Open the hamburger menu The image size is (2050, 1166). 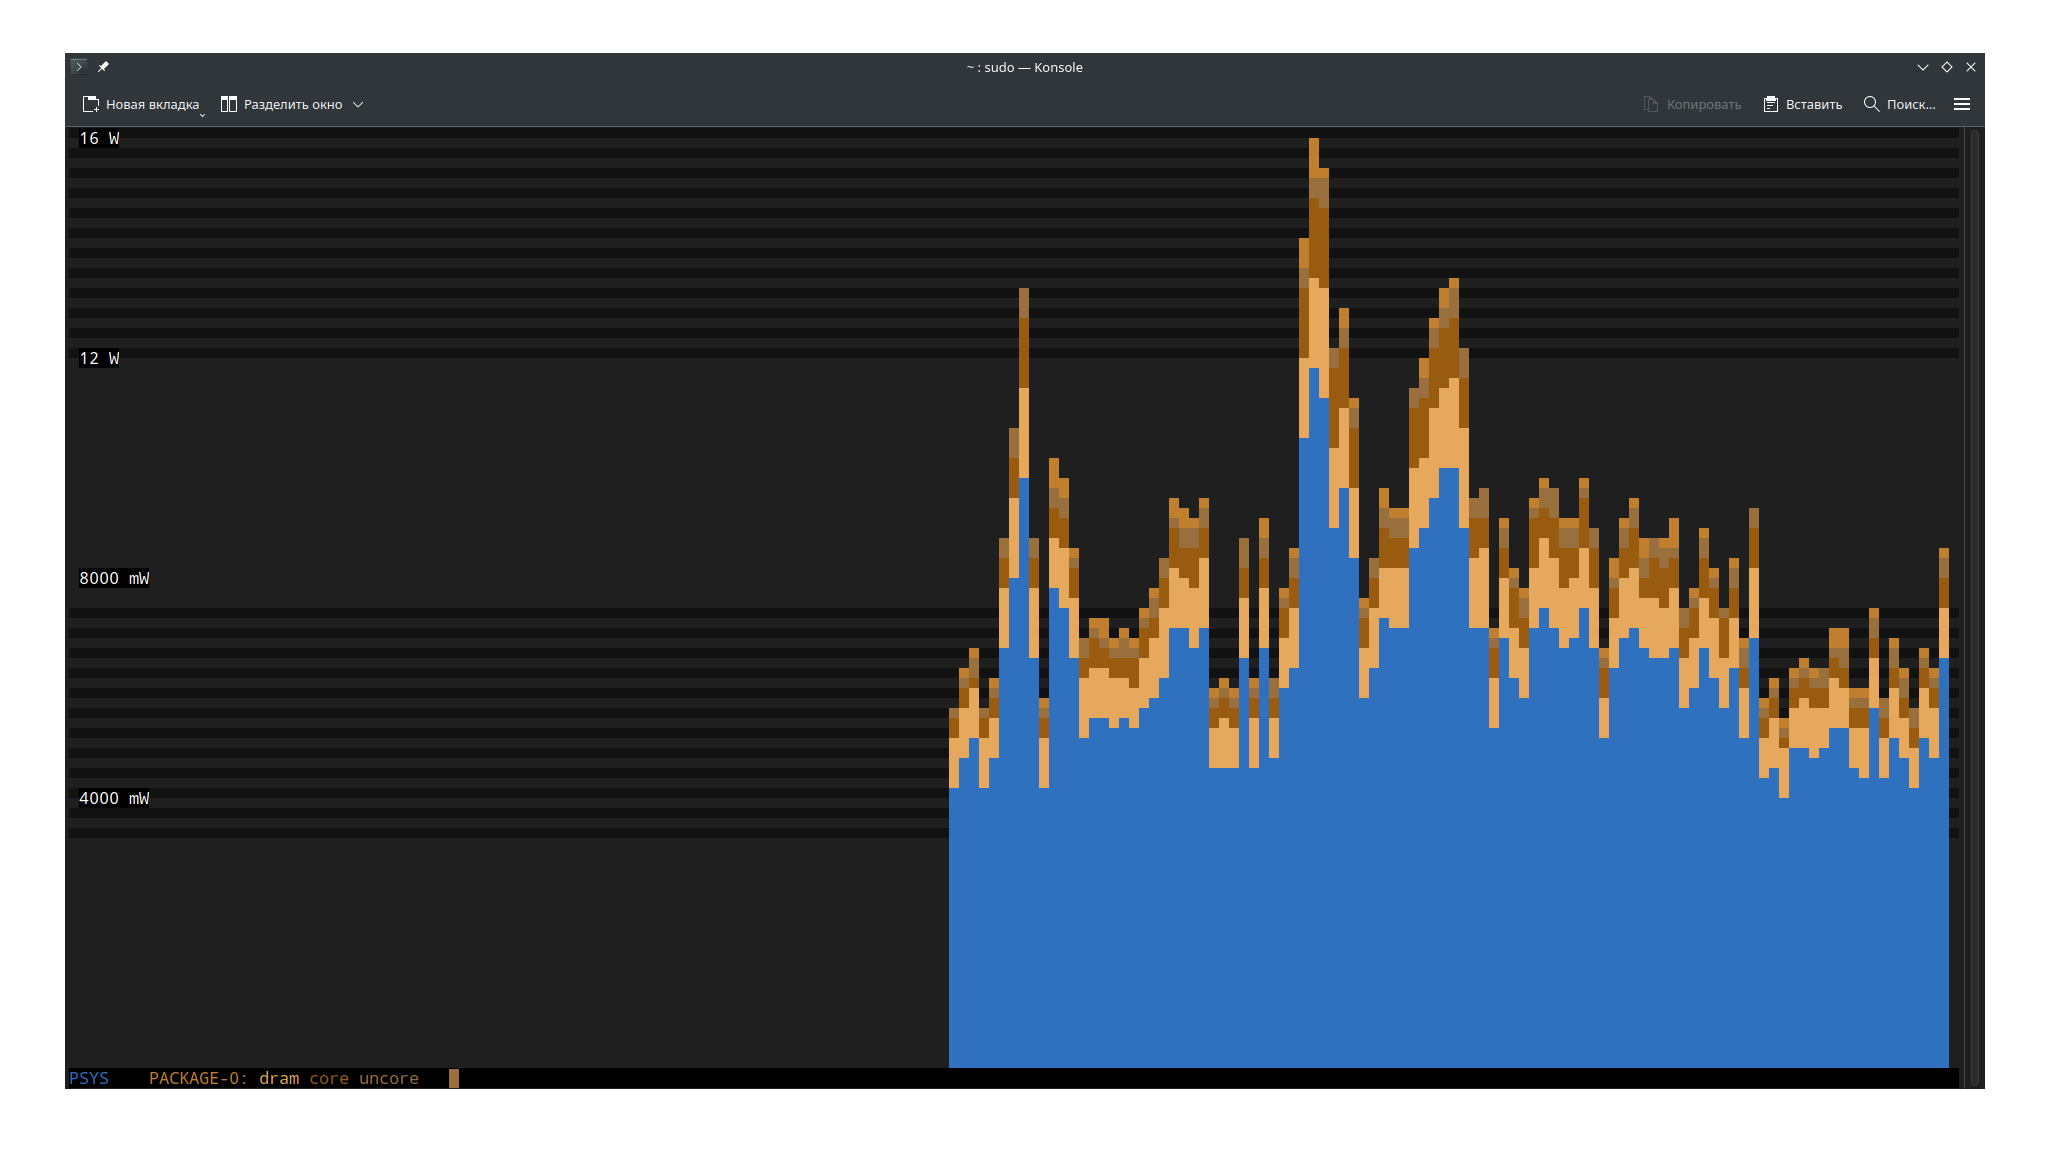(x=1962, y=104)
